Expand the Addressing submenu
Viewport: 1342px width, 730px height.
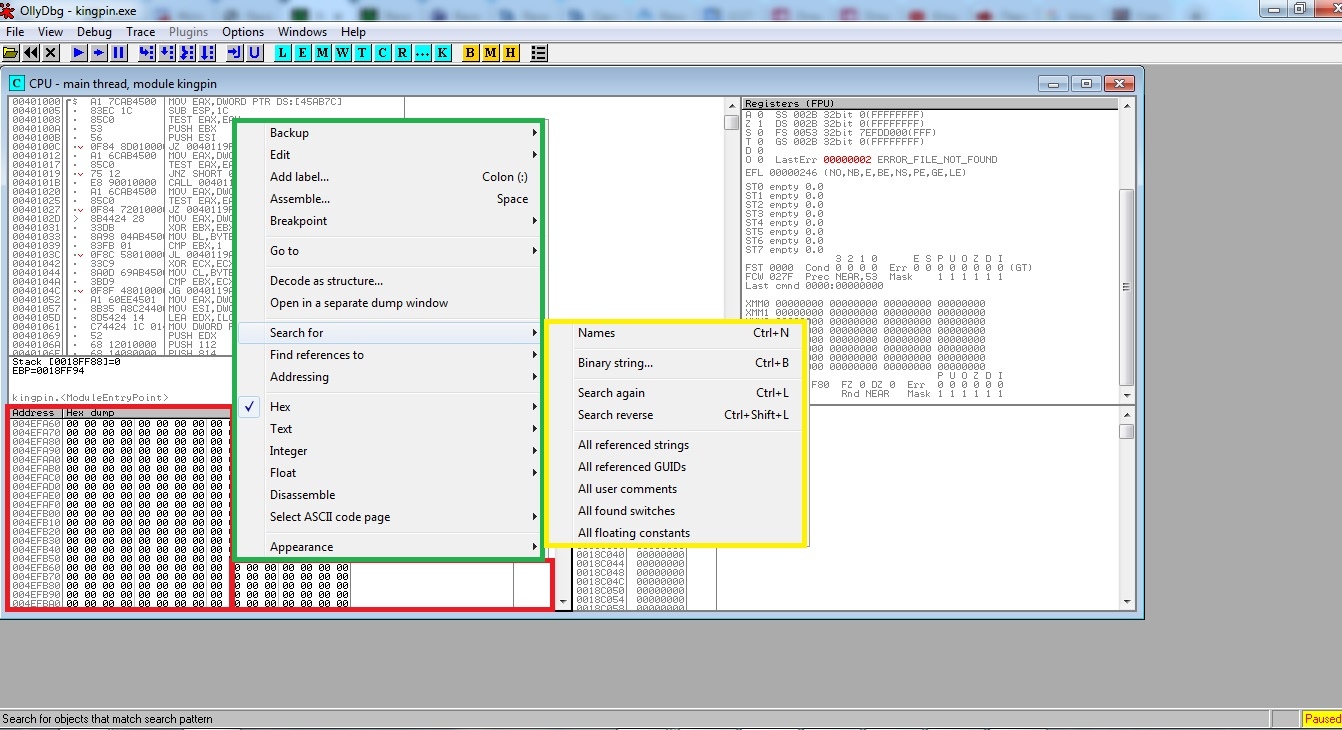(389, 377)
